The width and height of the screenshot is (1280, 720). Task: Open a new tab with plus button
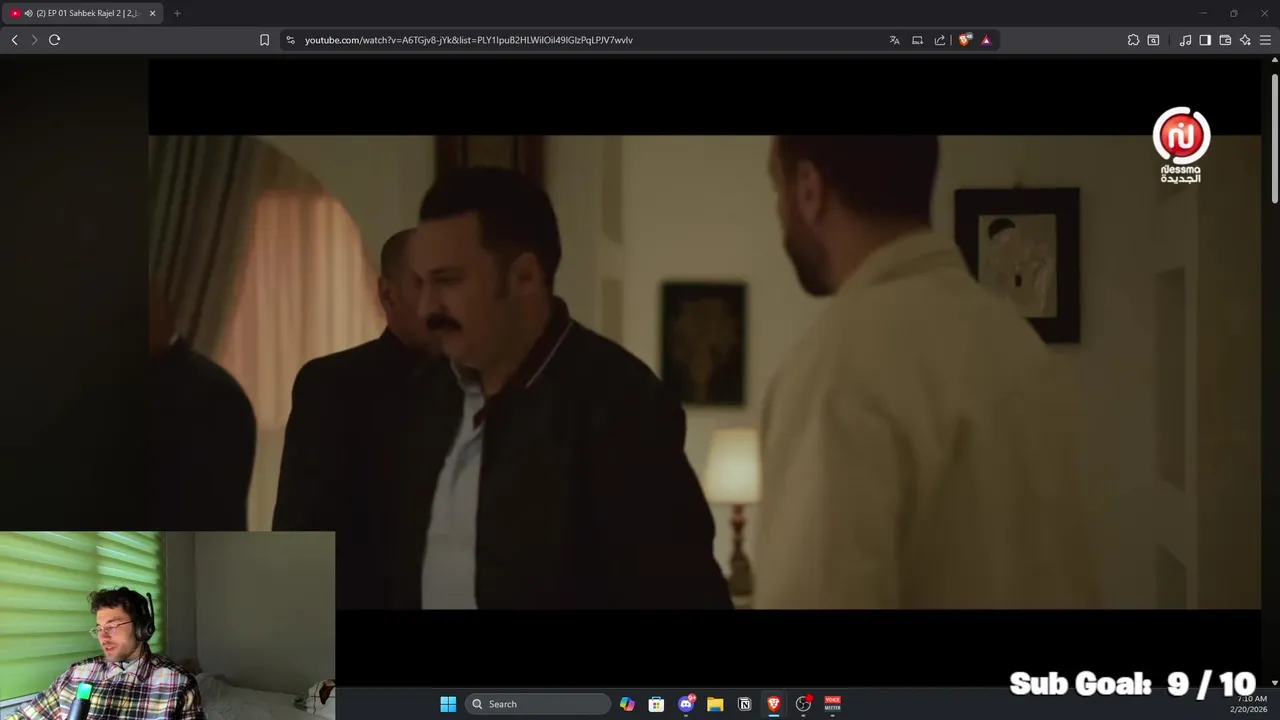[x=177, y=13]
